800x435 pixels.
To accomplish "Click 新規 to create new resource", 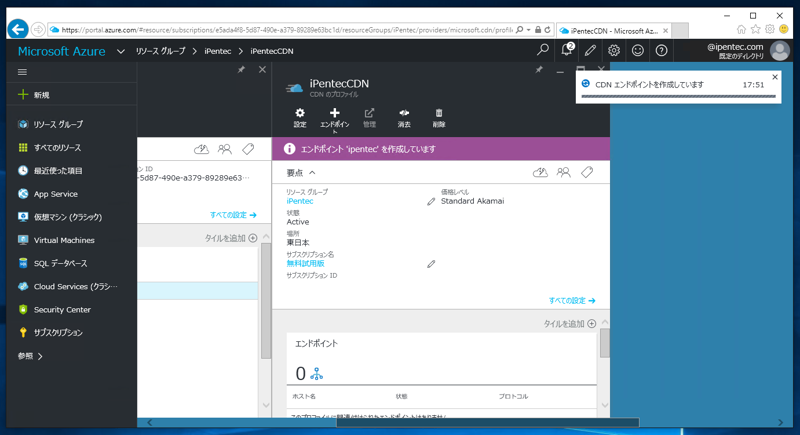I will 71,95.
